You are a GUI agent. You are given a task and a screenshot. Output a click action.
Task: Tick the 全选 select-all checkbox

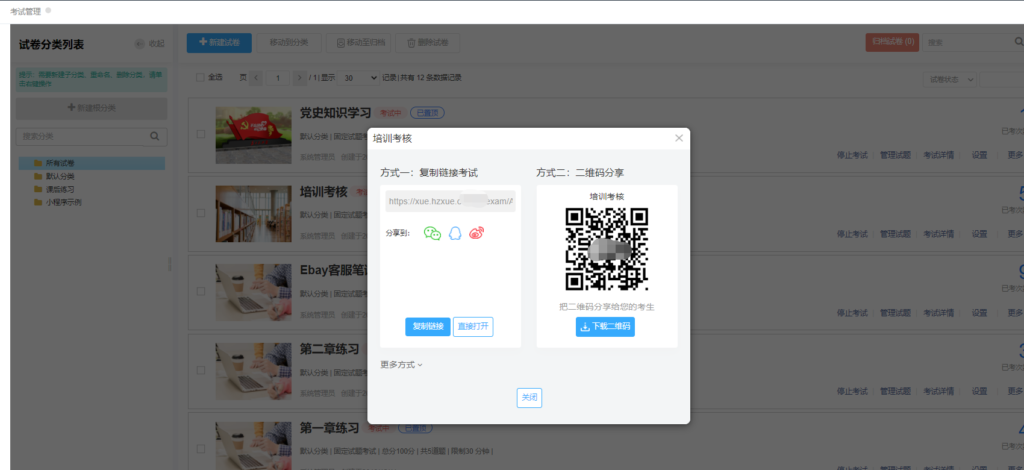(200, 78)
